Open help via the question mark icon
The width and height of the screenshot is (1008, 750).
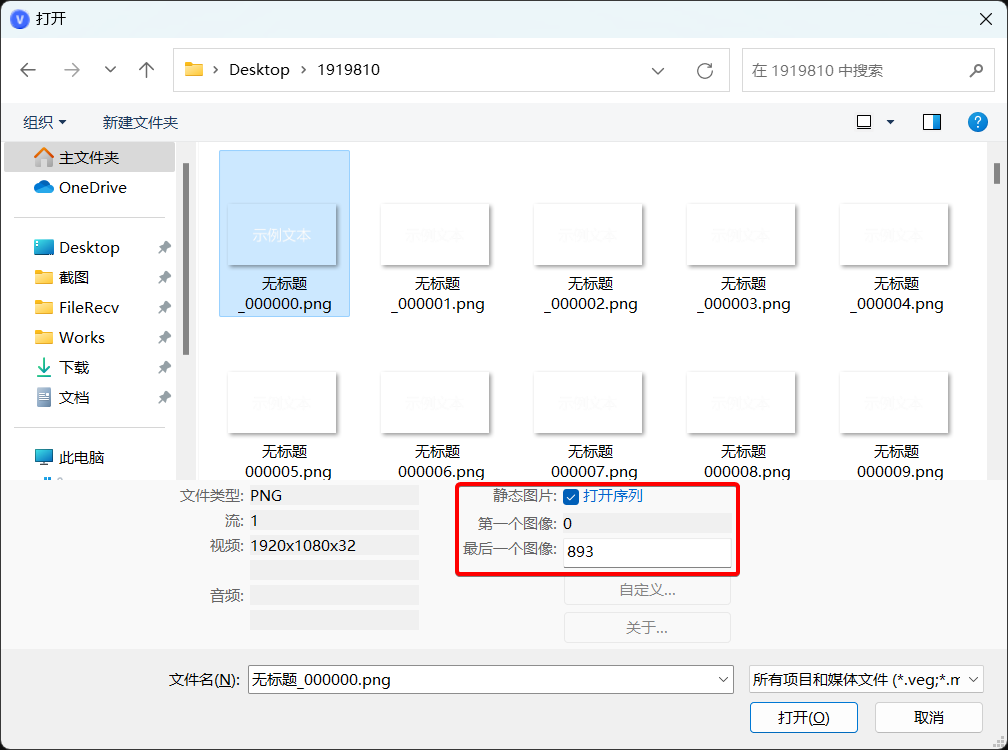click(977, 121)
